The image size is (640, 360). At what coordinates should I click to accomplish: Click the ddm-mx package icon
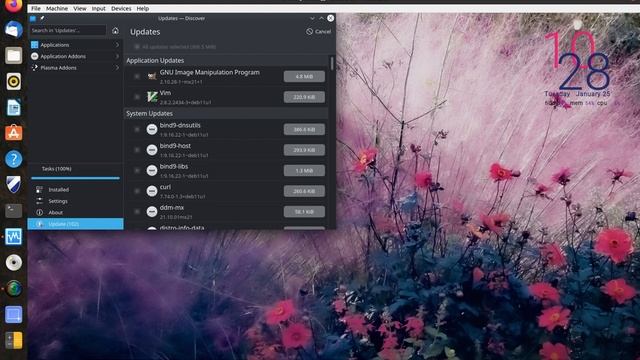[x=152, y=211]
